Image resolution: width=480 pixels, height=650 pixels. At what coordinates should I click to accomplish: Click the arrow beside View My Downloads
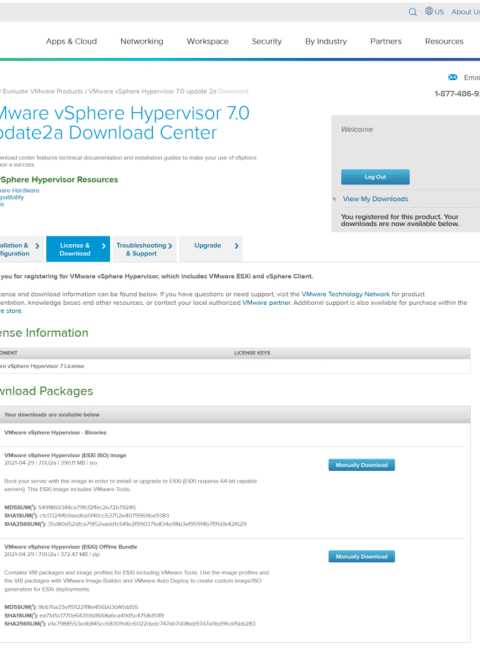[x=334, y=199]
